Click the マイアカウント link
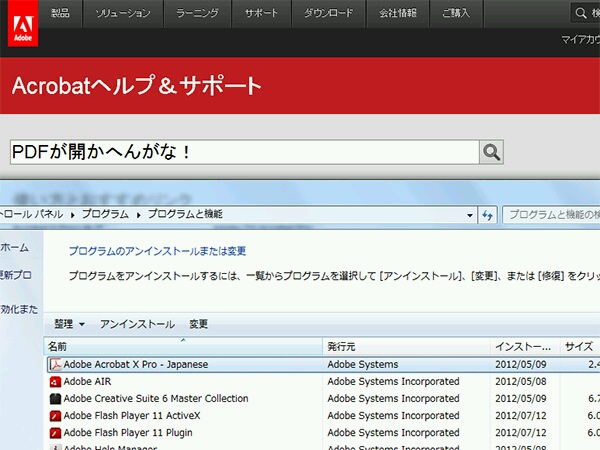This screenshot has width=600, height=450. coord(580,39)
